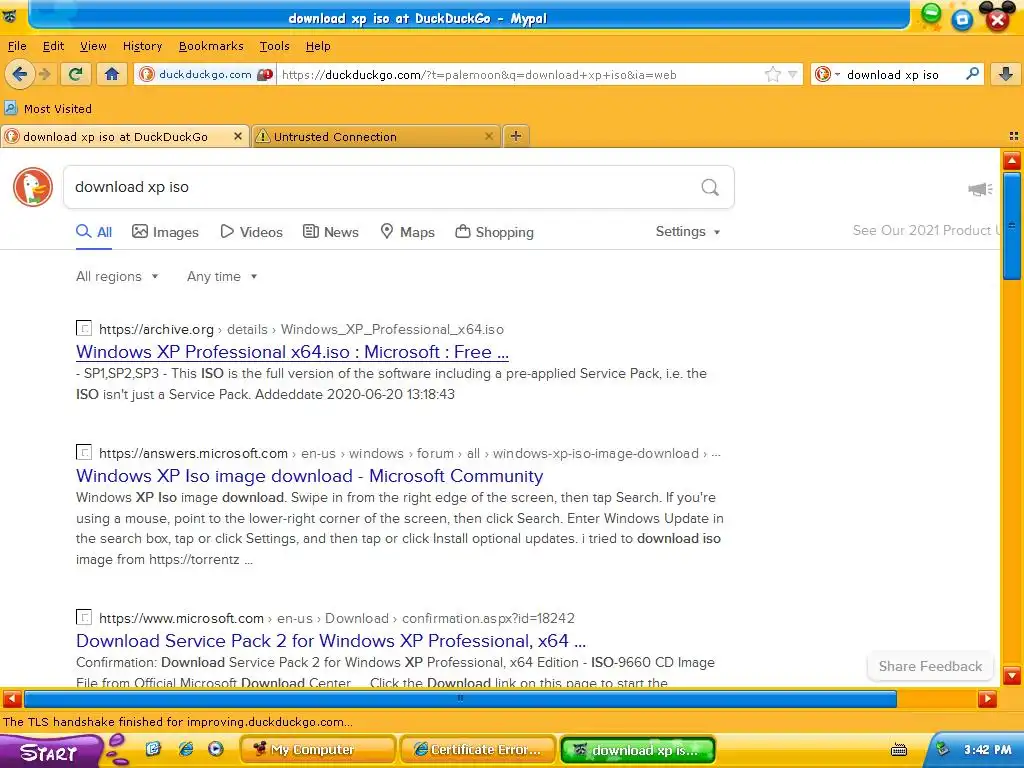Close the Untrusted Connection tab

488,136
